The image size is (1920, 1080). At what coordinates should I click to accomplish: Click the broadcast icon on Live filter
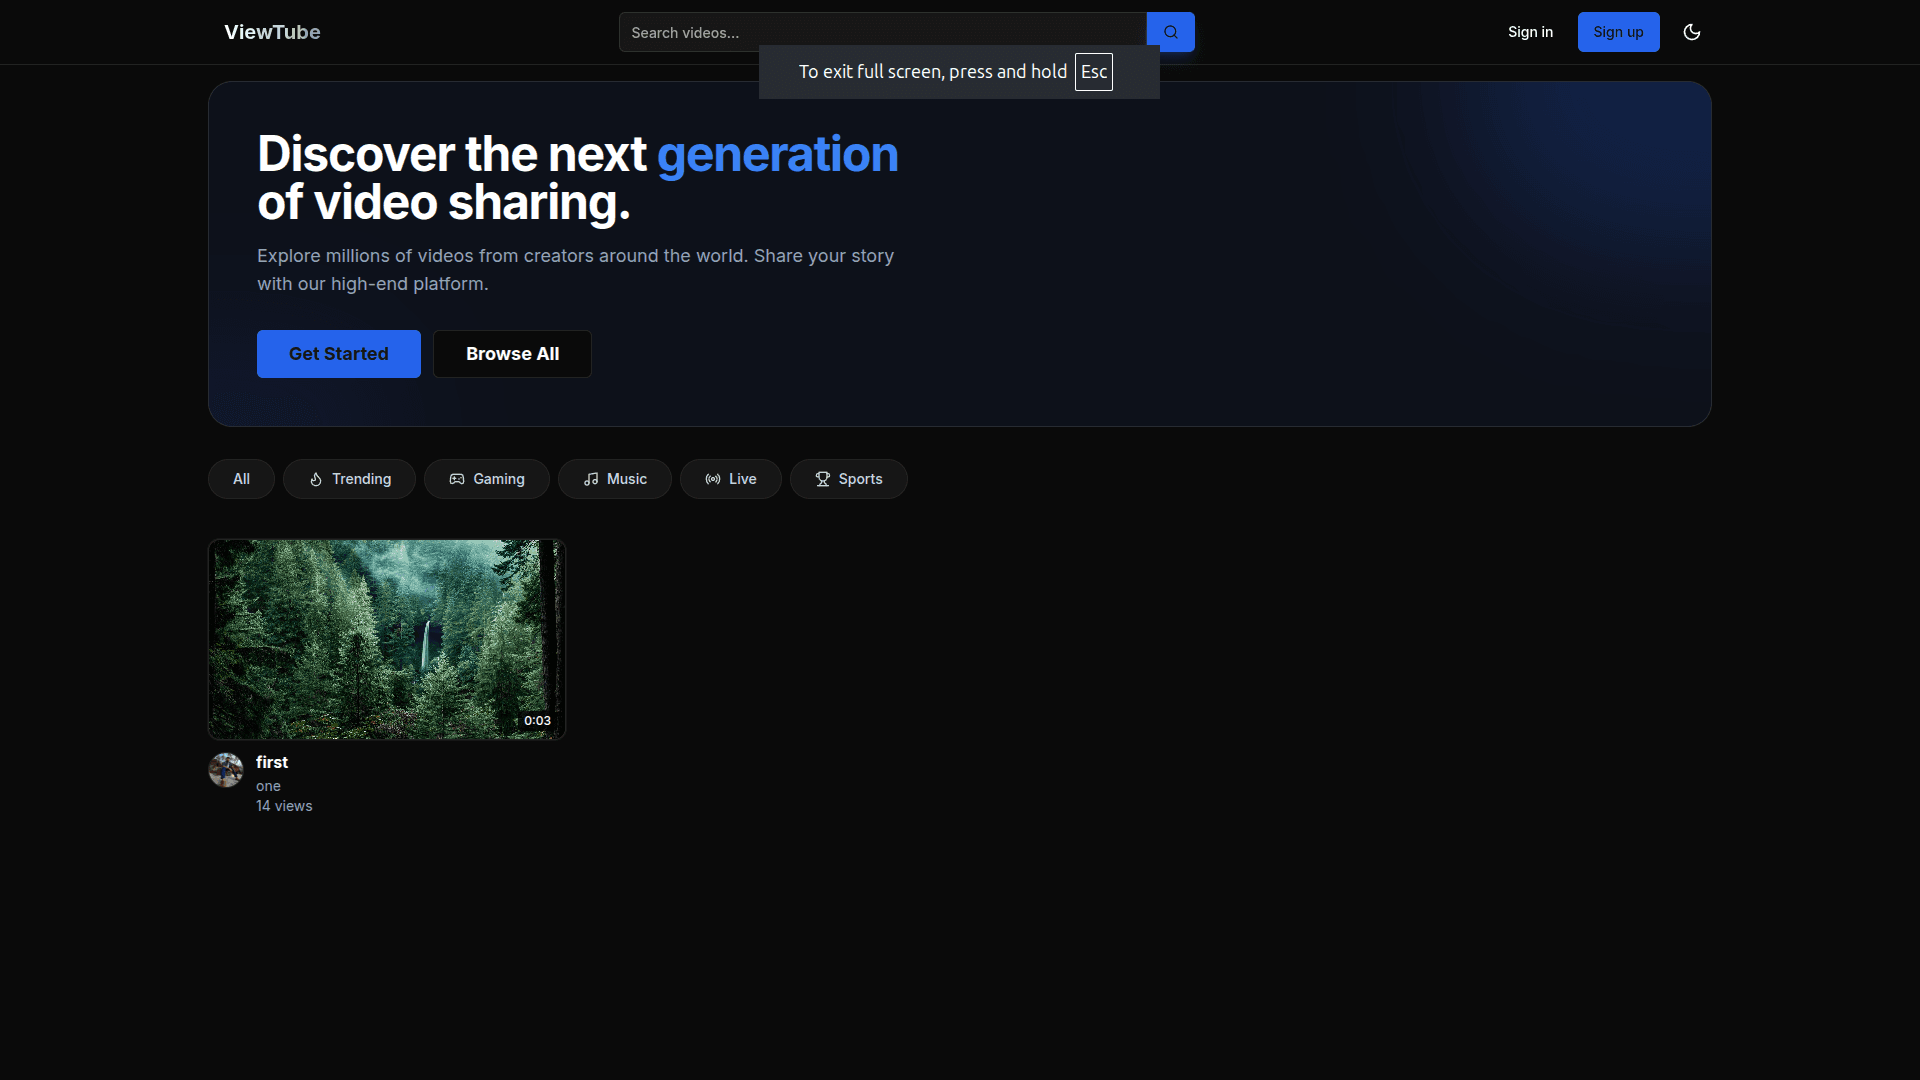click(x=711, y=479)
